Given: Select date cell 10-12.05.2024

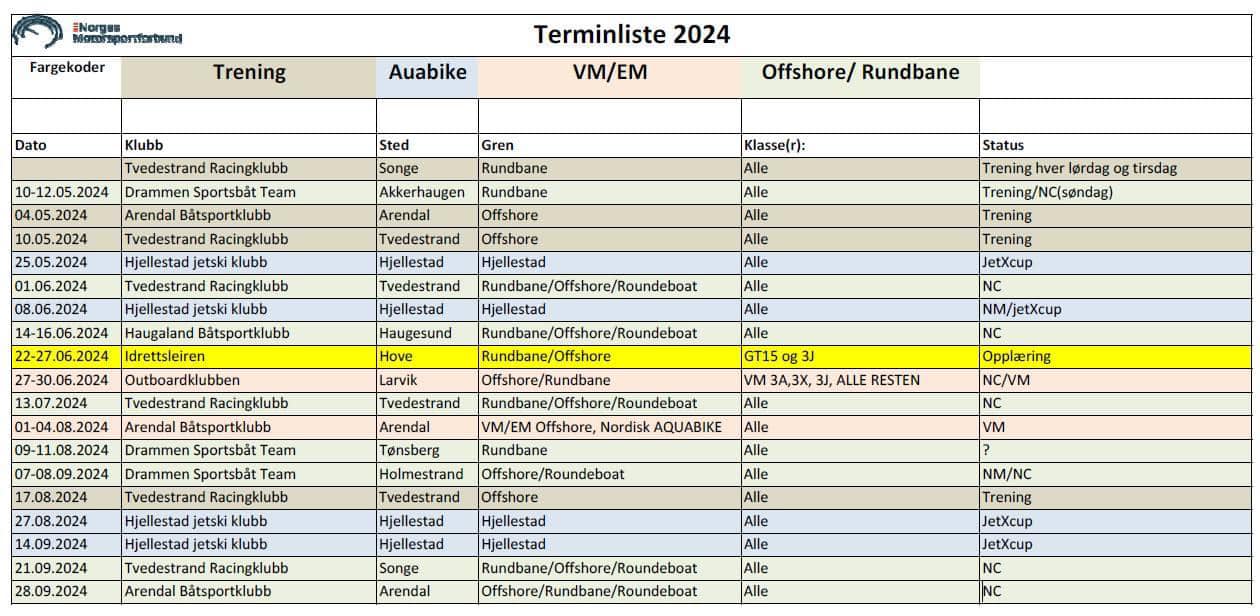Looking at the screenshot, I should pos(66,192).
